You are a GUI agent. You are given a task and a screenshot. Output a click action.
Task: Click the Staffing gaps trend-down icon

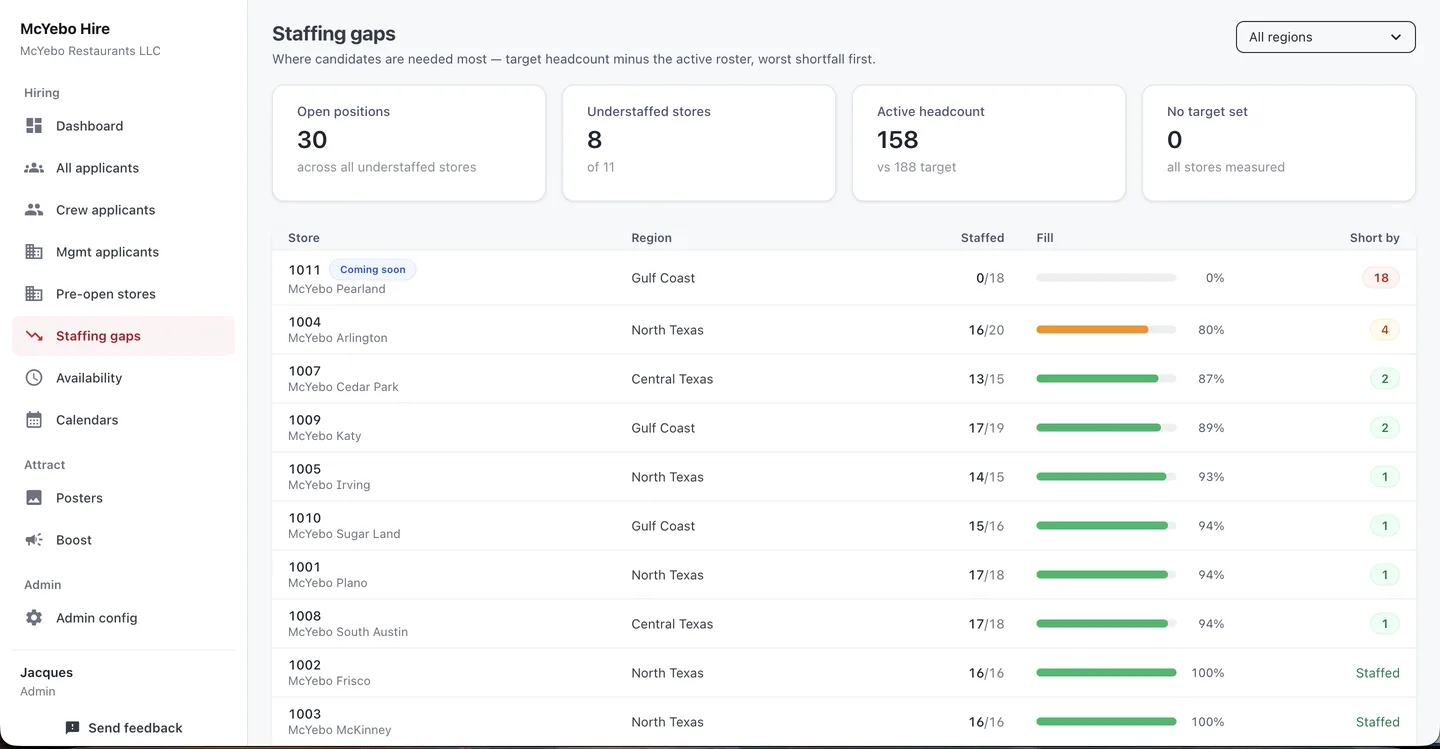tap(34, 336)
